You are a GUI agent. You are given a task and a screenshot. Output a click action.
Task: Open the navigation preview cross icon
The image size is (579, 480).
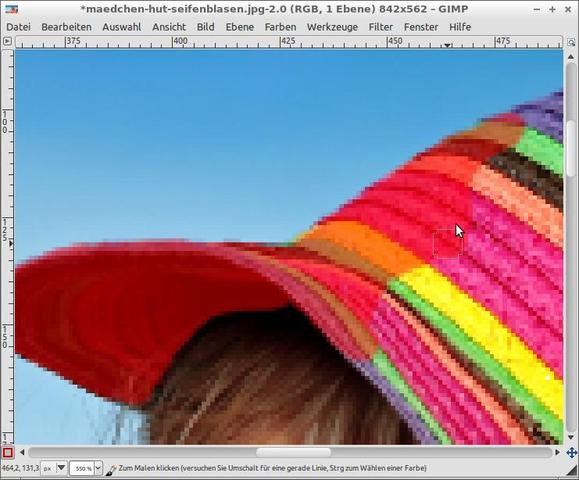pos(571,452)
